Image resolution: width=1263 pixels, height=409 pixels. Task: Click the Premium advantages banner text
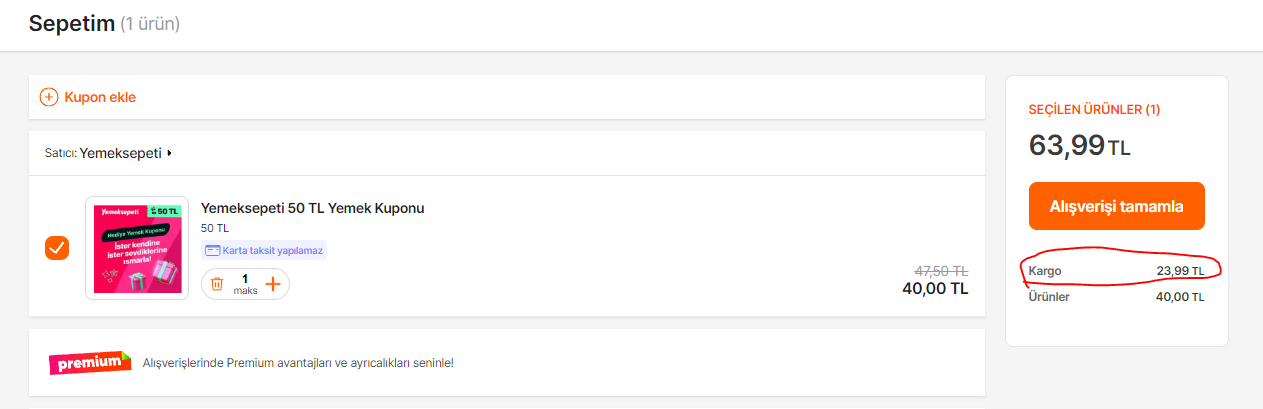[298, 362]
